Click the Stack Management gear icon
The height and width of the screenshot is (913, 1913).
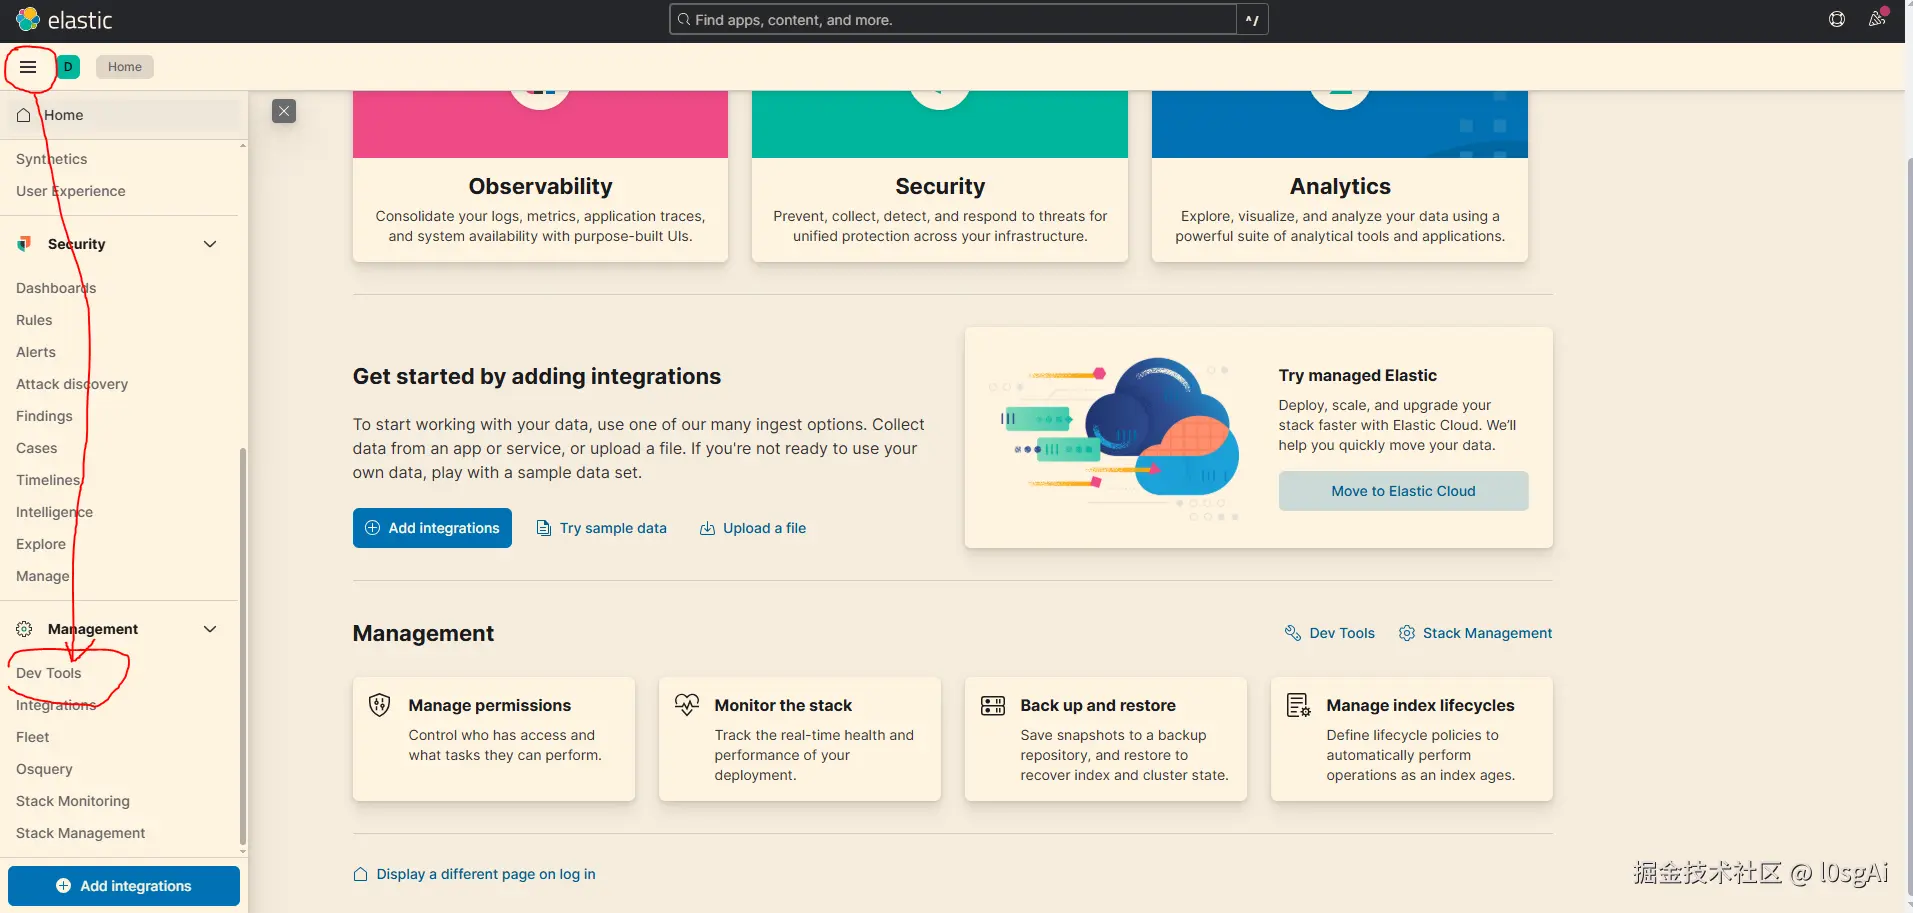(1406, 633)
